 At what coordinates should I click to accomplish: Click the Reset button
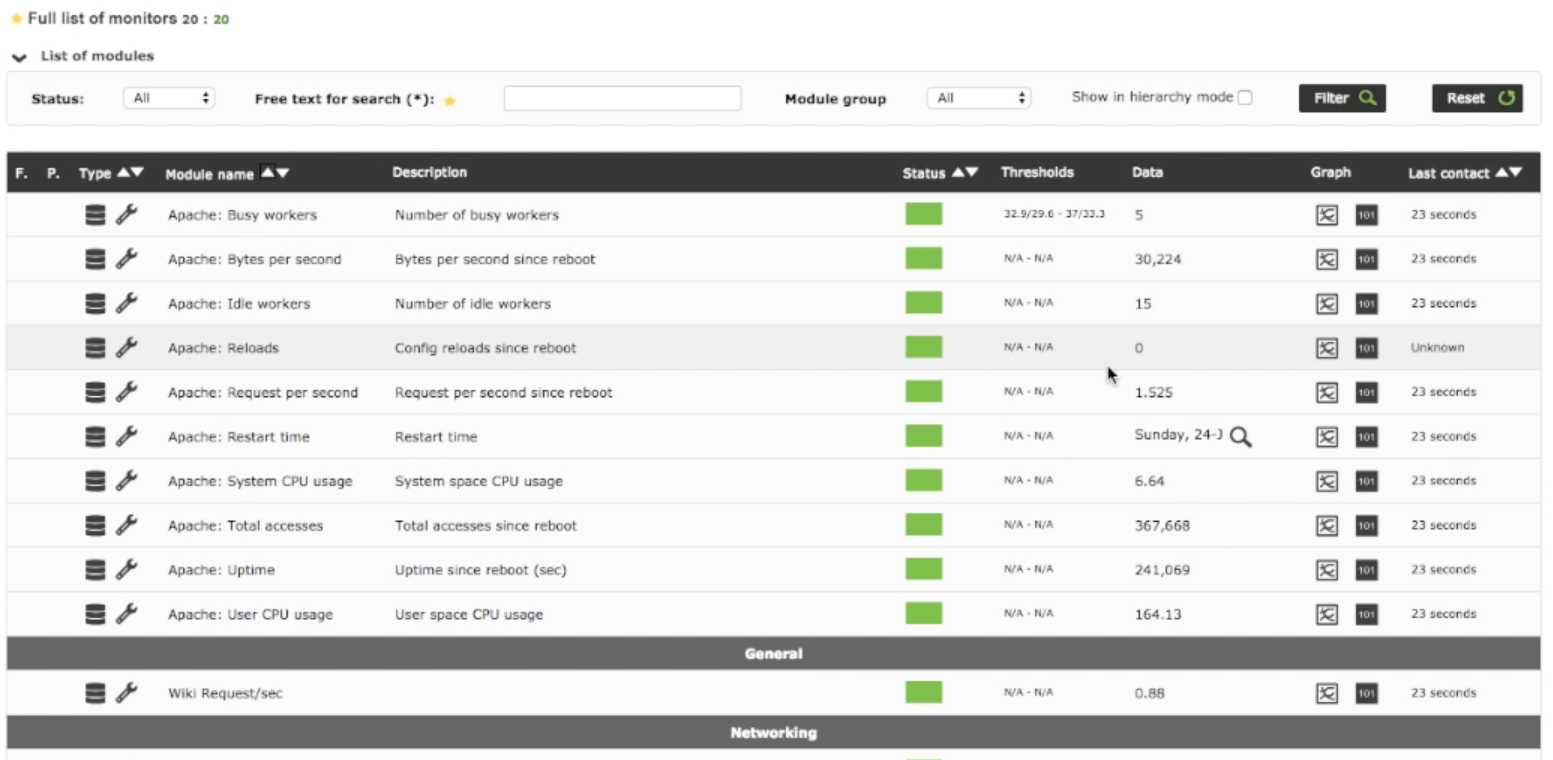(1477, 98)
